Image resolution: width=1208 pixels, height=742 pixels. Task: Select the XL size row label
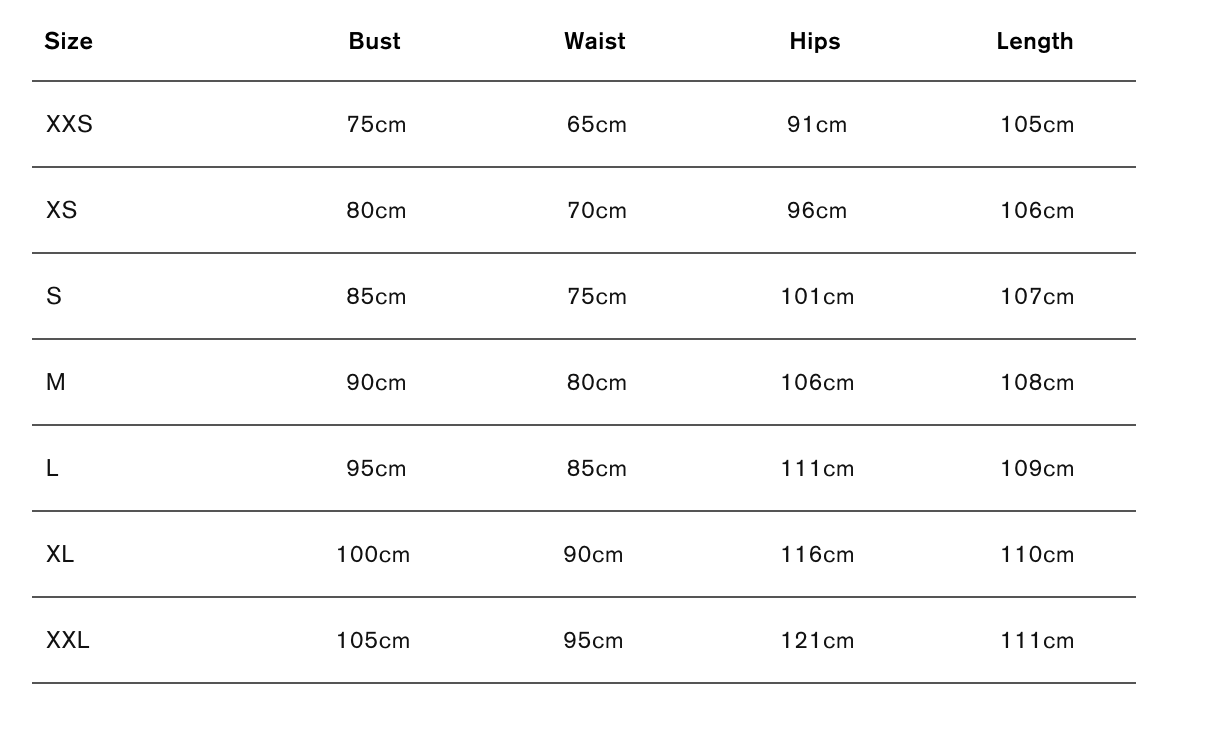pos(60,555)
